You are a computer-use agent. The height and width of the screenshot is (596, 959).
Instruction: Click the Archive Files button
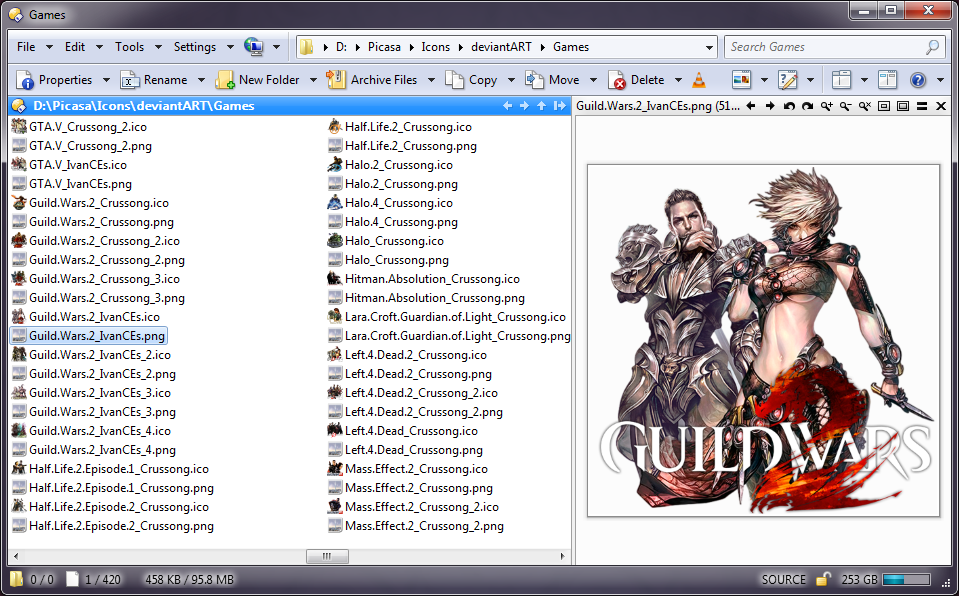coord(372,80)
